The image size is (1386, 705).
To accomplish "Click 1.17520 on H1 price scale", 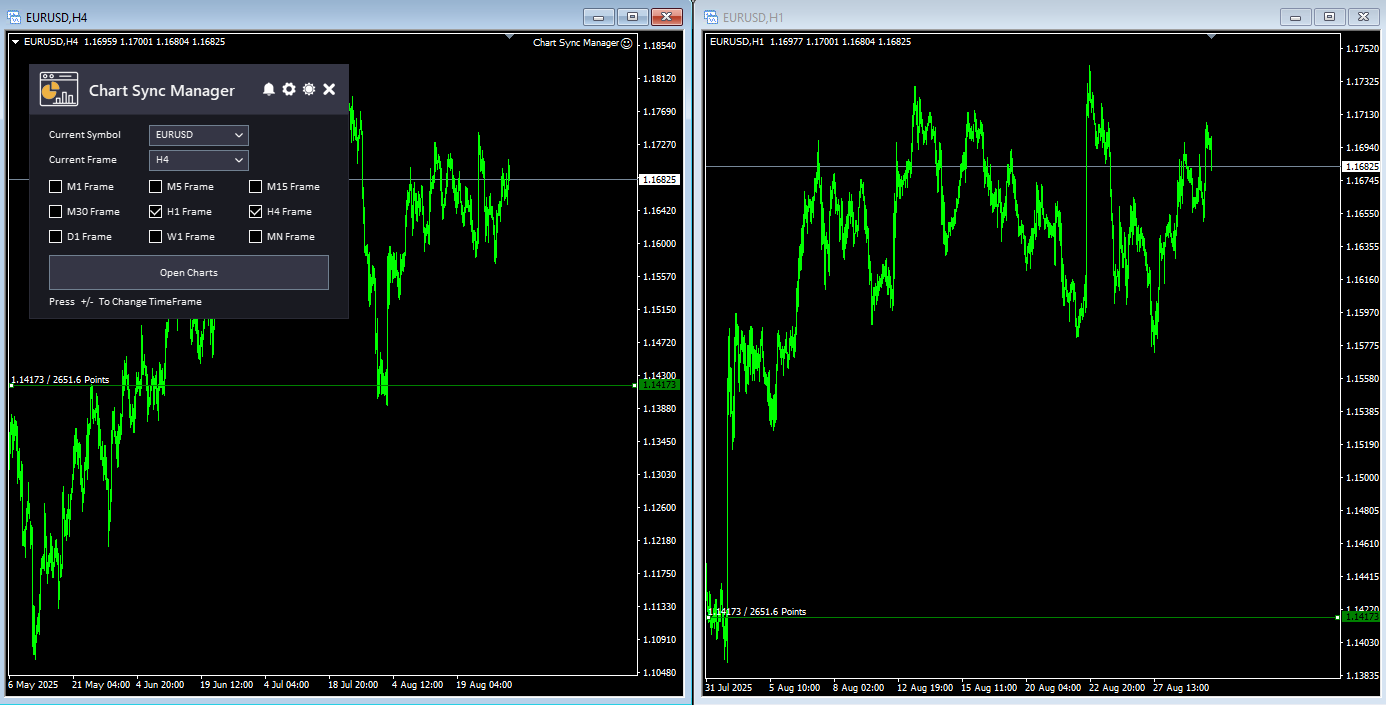I will [x=1363, y=49].
